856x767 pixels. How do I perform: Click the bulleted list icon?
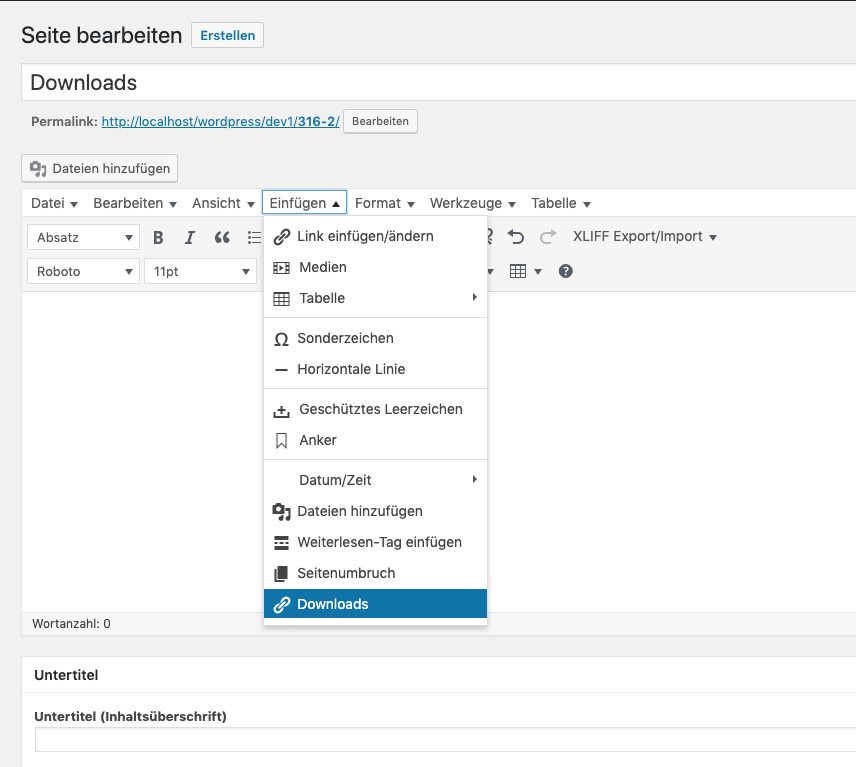click(x=254, y=237)
